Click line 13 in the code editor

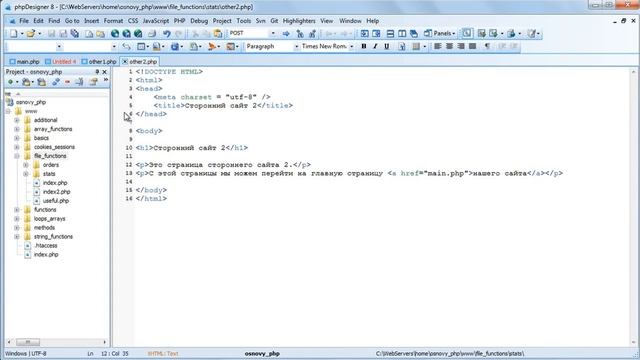[349, 173]
